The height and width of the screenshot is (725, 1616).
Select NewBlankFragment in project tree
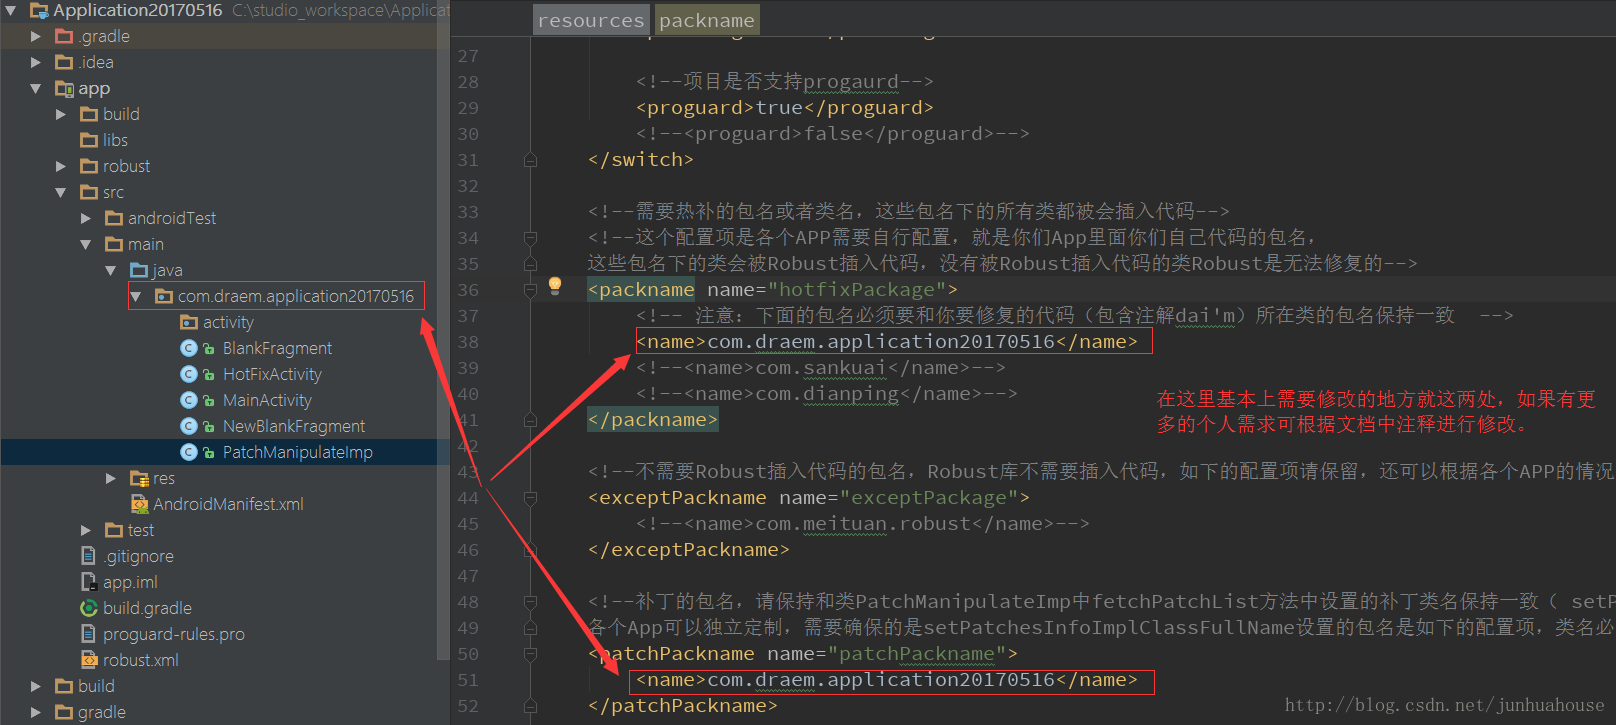coord(294,426)
